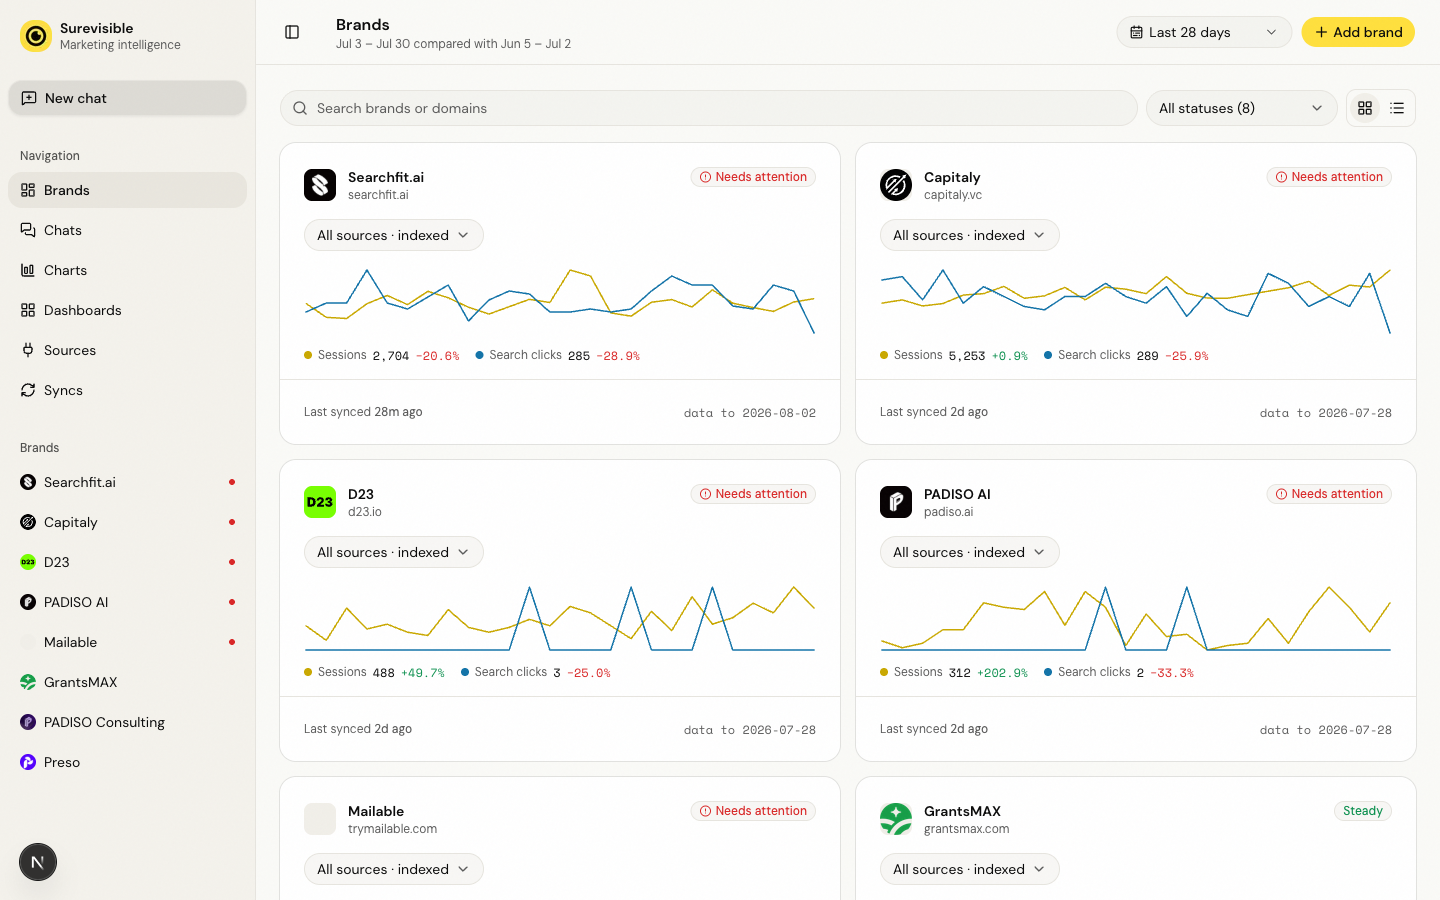
Task: Switch to grid view layout
Action: [x=1365, y=108]
